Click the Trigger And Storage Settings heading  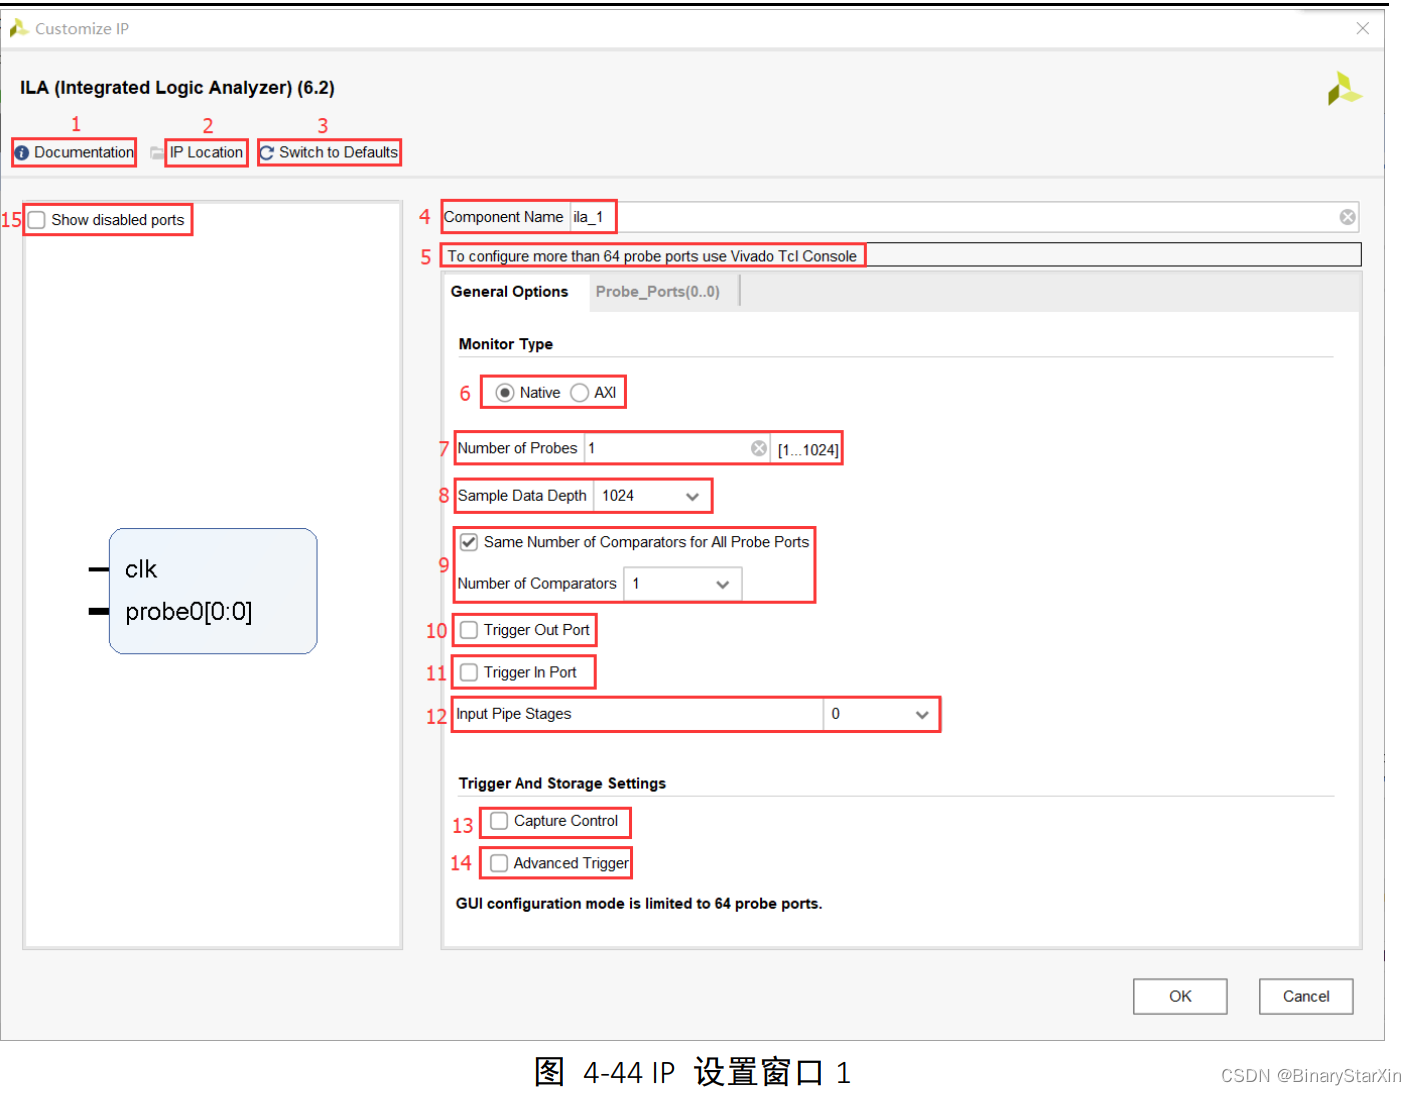(562, 783)
